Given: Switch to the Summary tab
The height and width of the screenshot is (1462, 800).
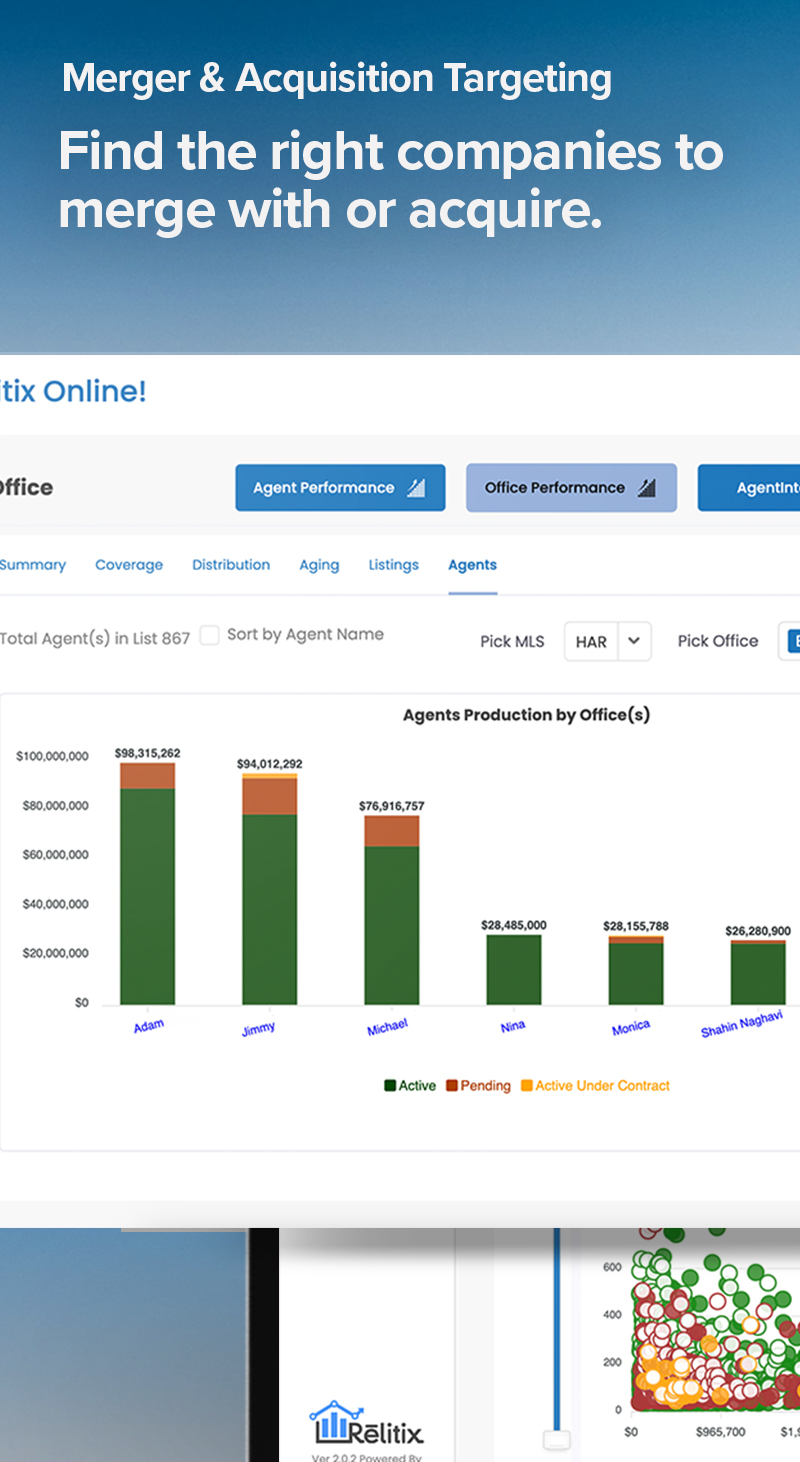Looking at the screenshot, I should (32, 565).
